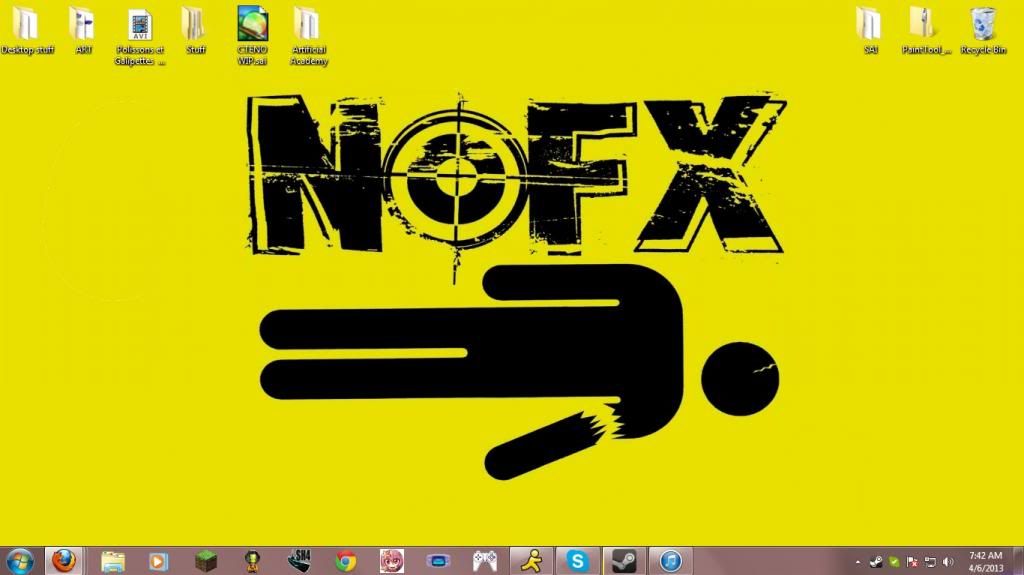Launch Minecraft from the taskbar
This screenshot has width=1024, height=575.
(206, 561)
